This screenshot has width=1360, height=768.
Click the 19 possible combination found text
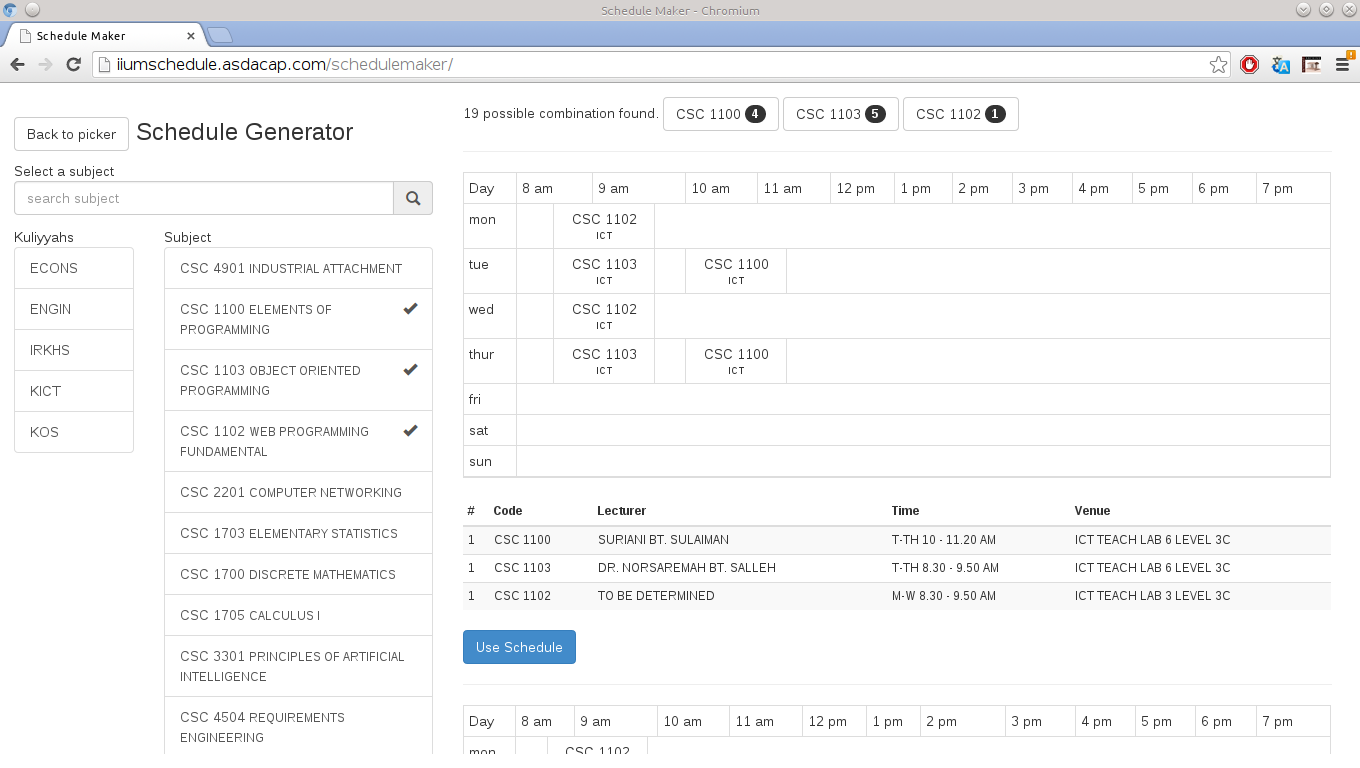pyautogui.click(x=560, y=114)
